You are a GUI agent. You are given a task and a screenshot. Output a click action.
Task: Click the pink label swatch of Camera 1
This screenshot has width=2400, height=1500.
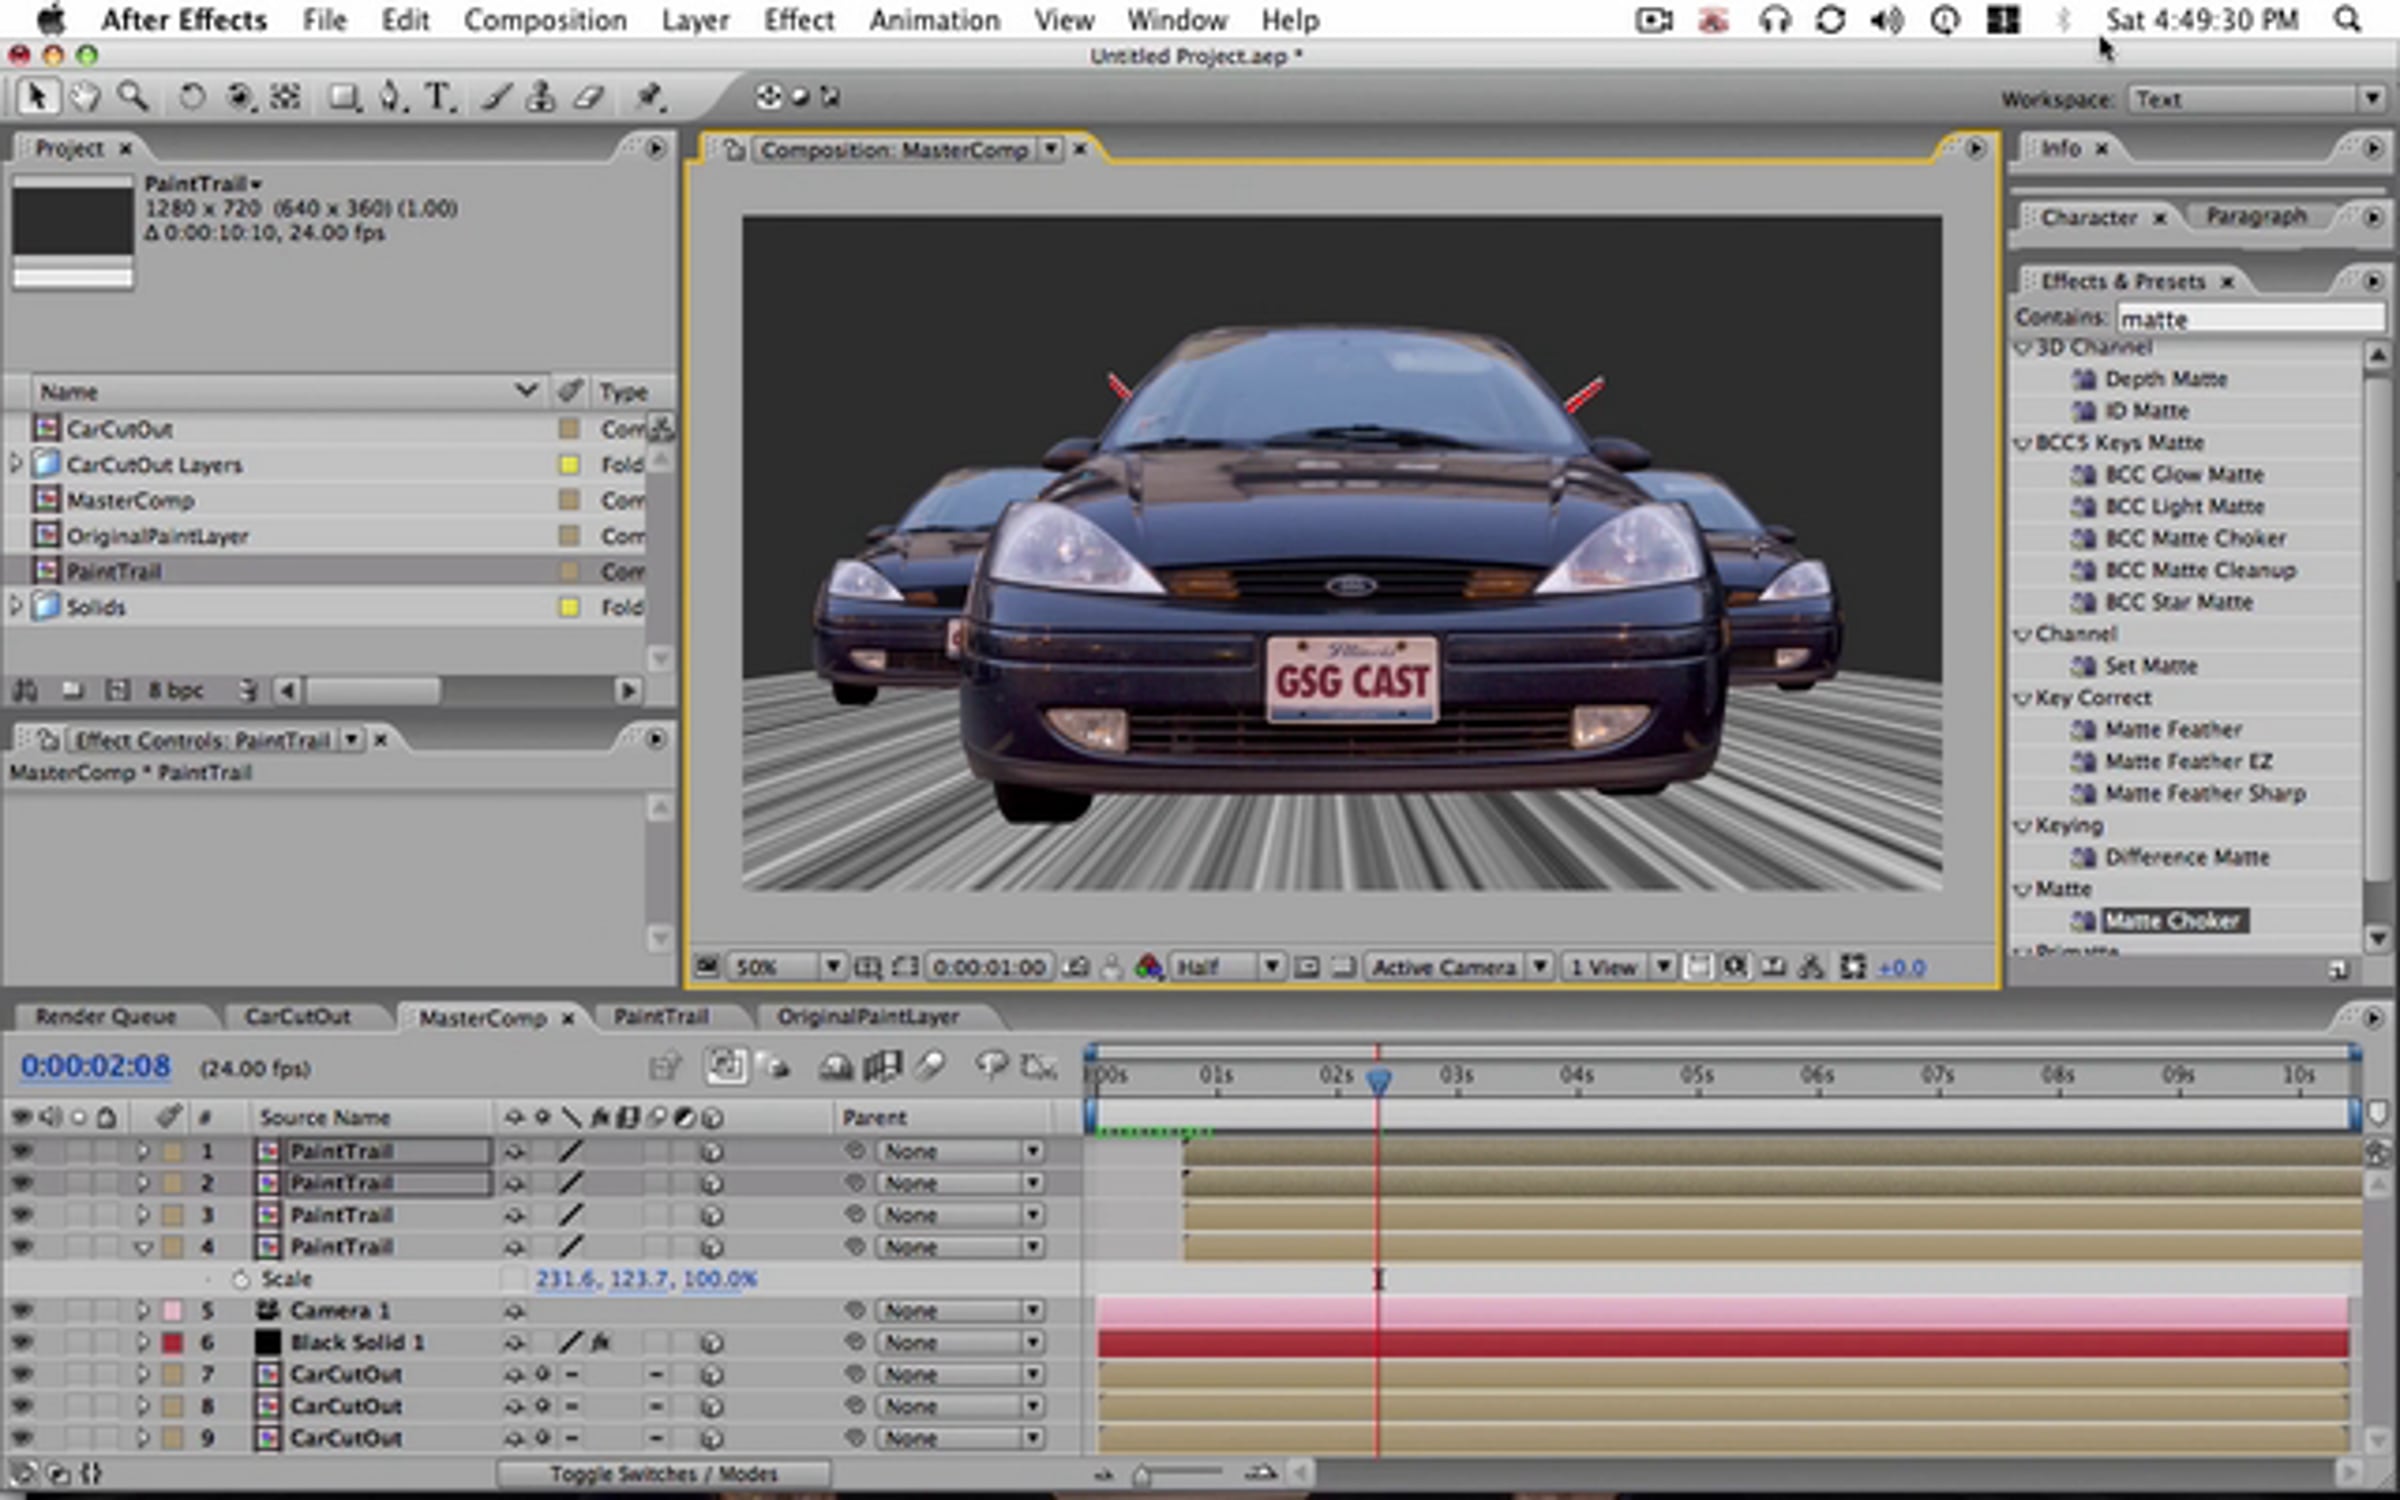tap(173, 1310)
